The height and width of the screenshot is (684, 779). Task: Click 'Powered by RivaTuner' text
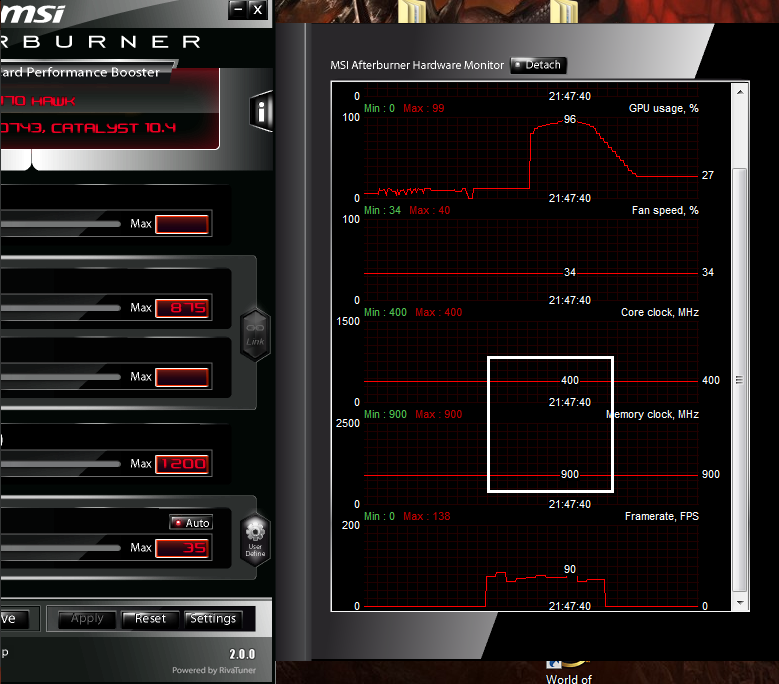pos(214,670)
